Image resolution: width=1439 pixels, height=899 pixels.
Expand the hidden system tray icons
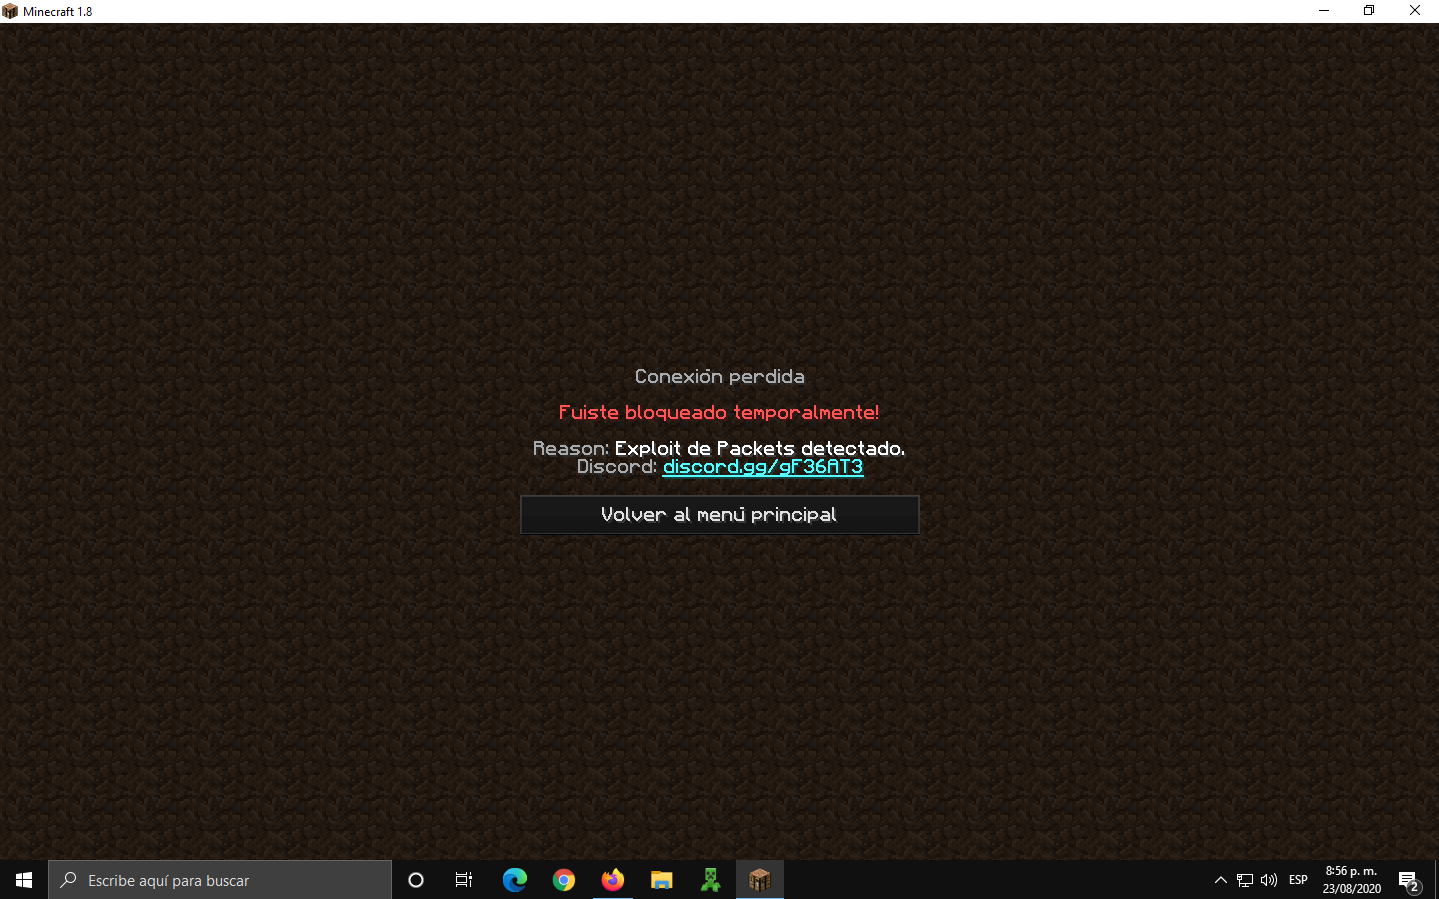pos(1220,880)
